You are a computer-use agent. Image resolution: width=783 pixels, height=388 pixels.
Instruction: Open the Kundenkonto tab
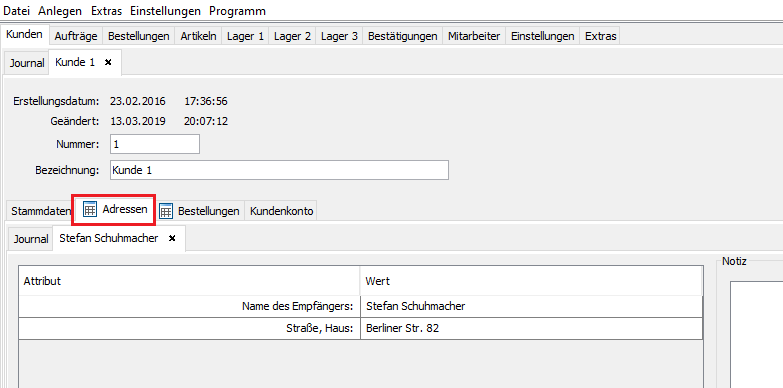point(282,211)
